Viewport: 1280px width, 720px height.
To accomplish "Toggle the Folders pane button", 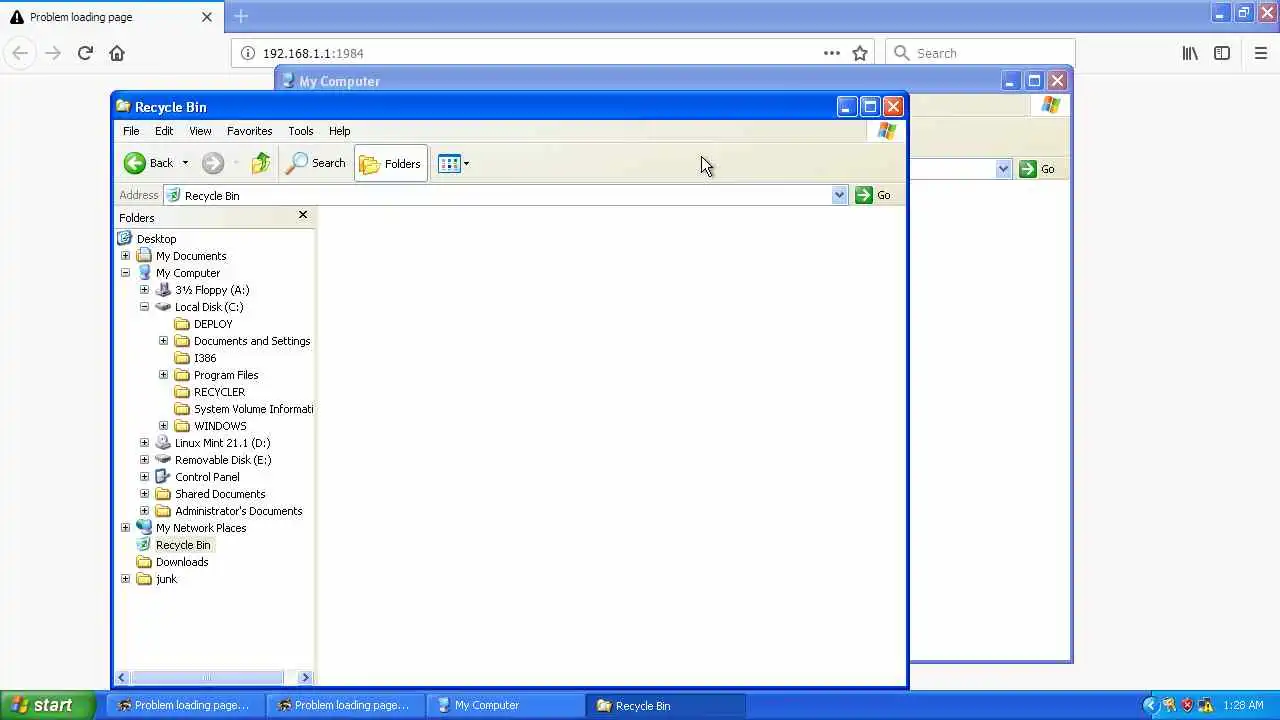I will coord(391,163).
